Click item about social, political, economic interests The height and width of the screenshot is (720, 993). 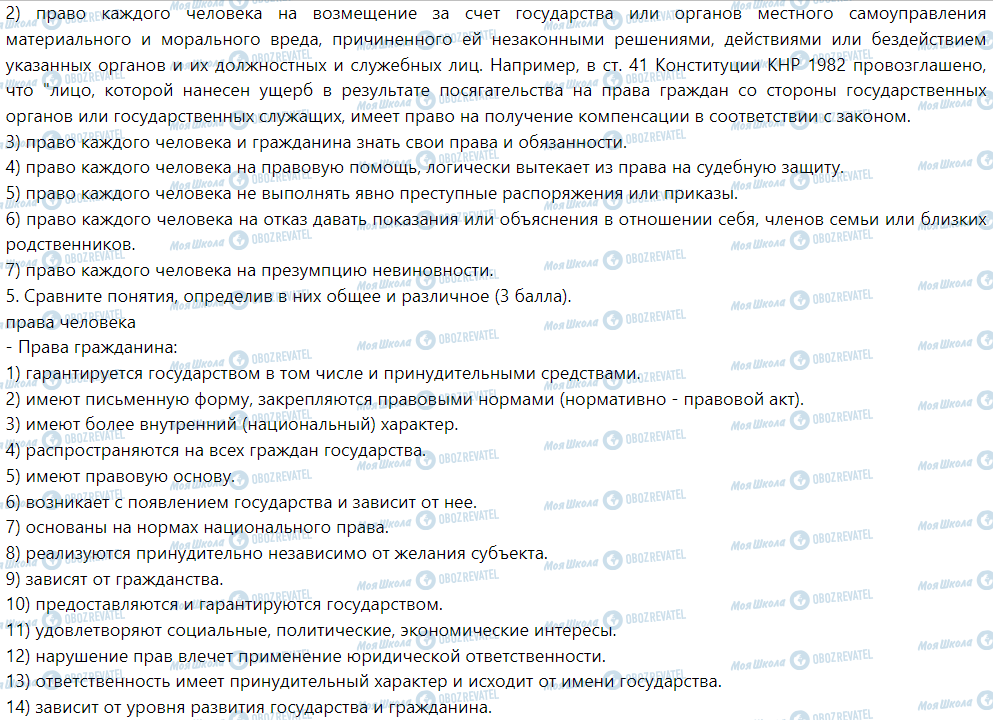(x=311, y=631)
